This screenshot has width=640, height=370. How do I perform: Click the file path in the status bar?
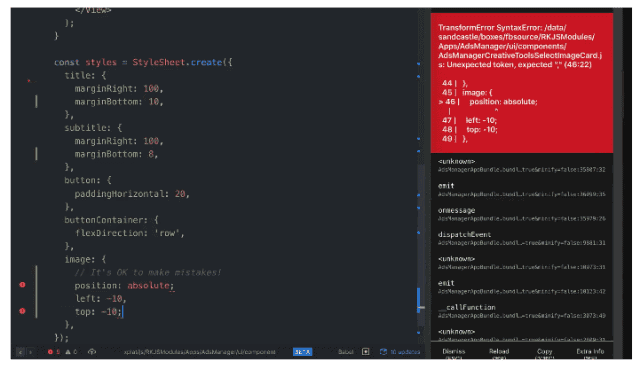(x=200, y=352)
